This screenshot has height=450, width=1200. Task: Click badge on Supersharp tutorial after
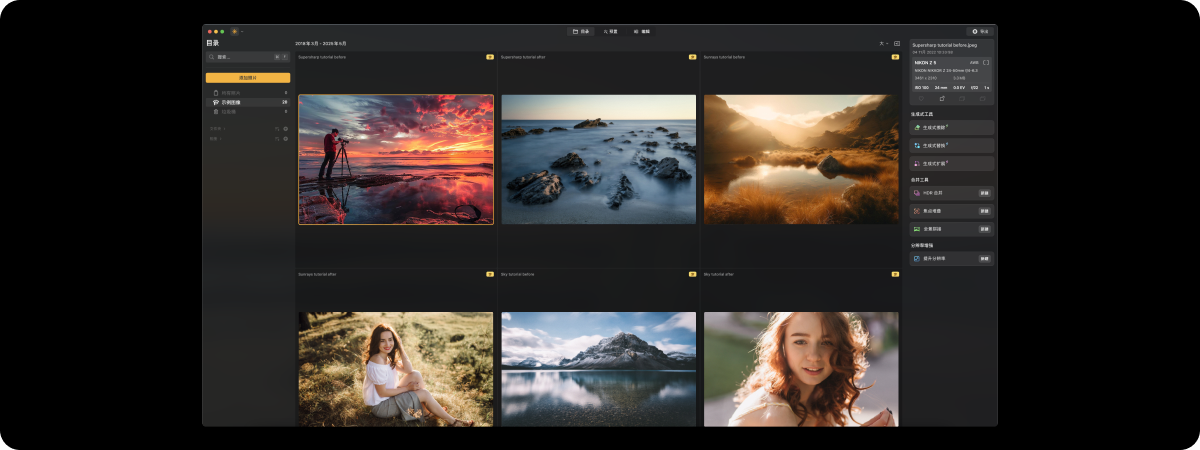pyautogui.click(x=692, y=57)
